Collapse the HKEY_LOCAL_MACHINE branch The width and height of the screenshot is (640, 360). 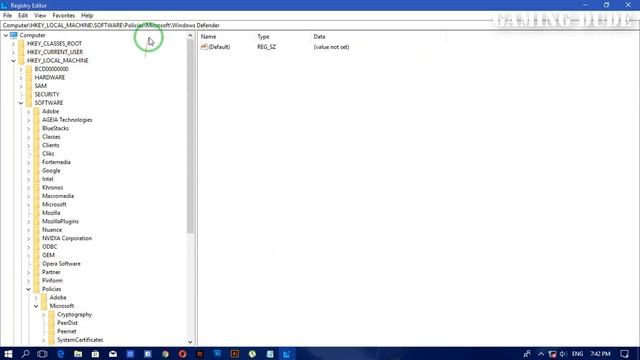click(13, 60)
